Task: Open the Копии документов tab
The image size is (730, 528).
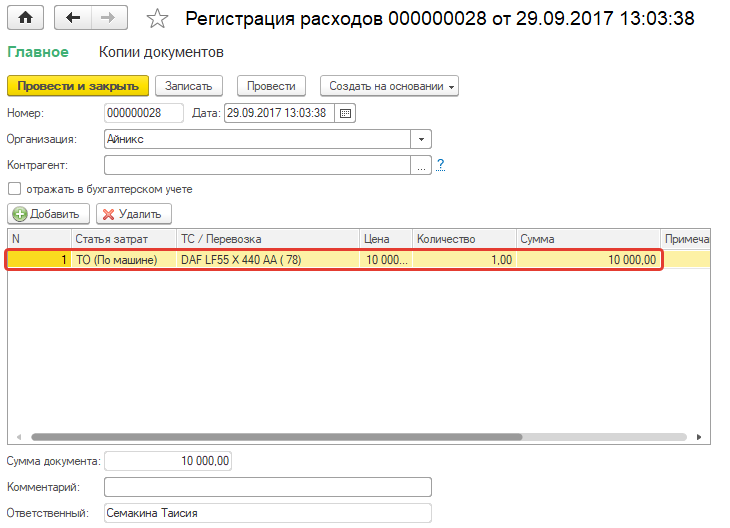Action: 161,52
